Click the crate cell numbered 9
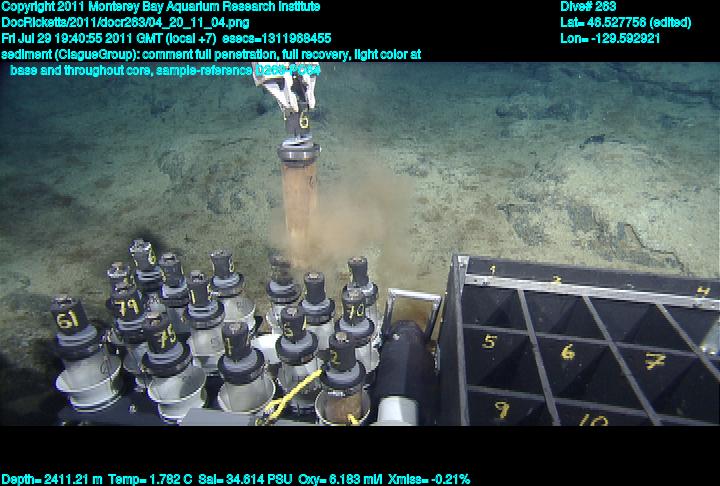The width and height of the screenshot is (720, 486). (503, 407)
